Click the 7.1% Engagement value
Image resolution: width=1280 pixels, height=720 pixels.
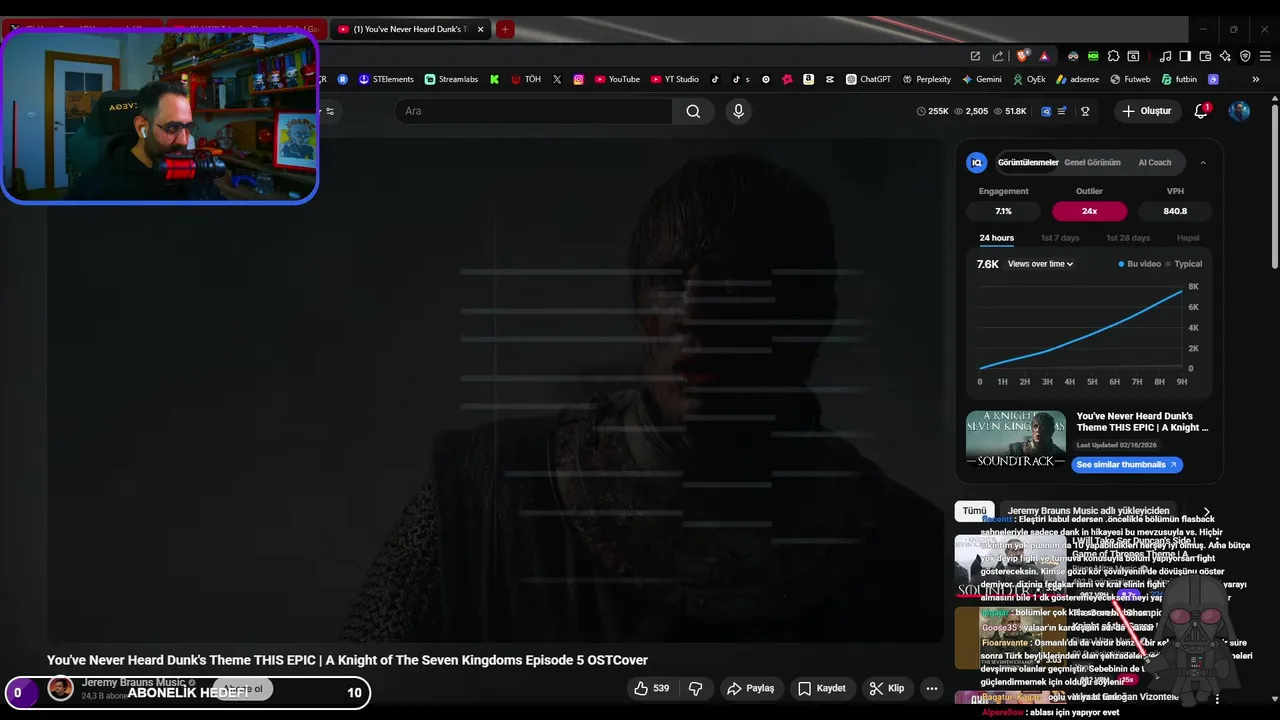[1003, 211]
